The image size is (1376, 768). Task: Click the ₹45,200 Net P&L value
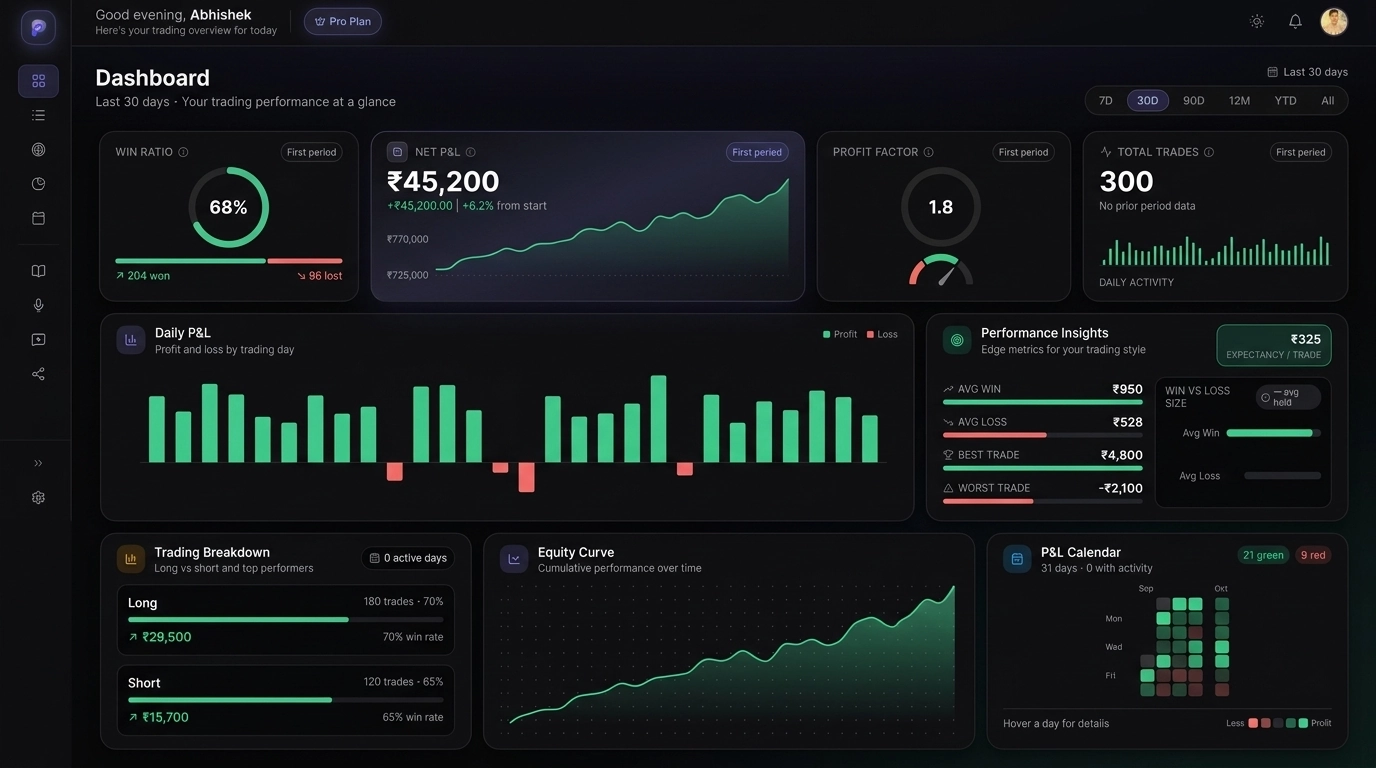443,181
